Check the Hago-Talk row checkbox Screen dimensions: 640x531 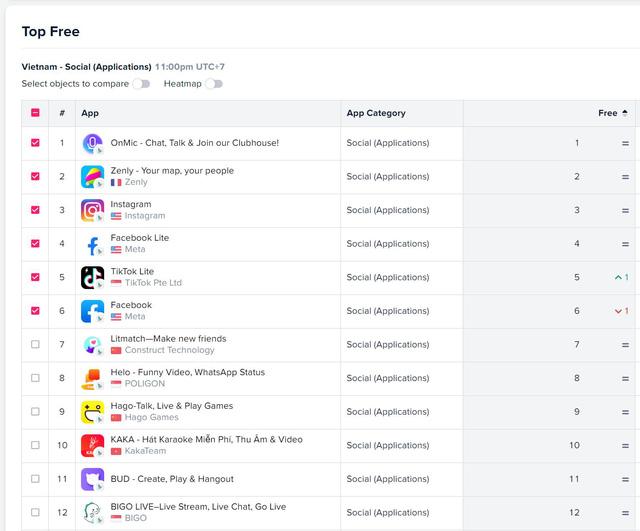click(x=36, y=412)
